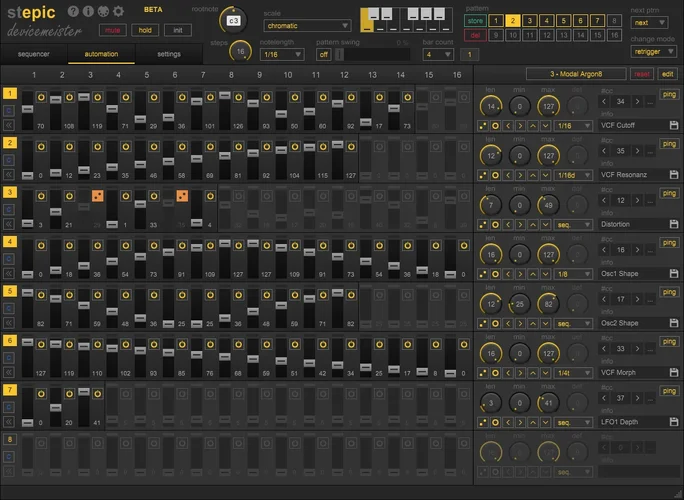The width and height of the screenshot is (684, 500).
Task: Click the save disk icon for LFO1 Depth
Action: click(x=674, y=422)
